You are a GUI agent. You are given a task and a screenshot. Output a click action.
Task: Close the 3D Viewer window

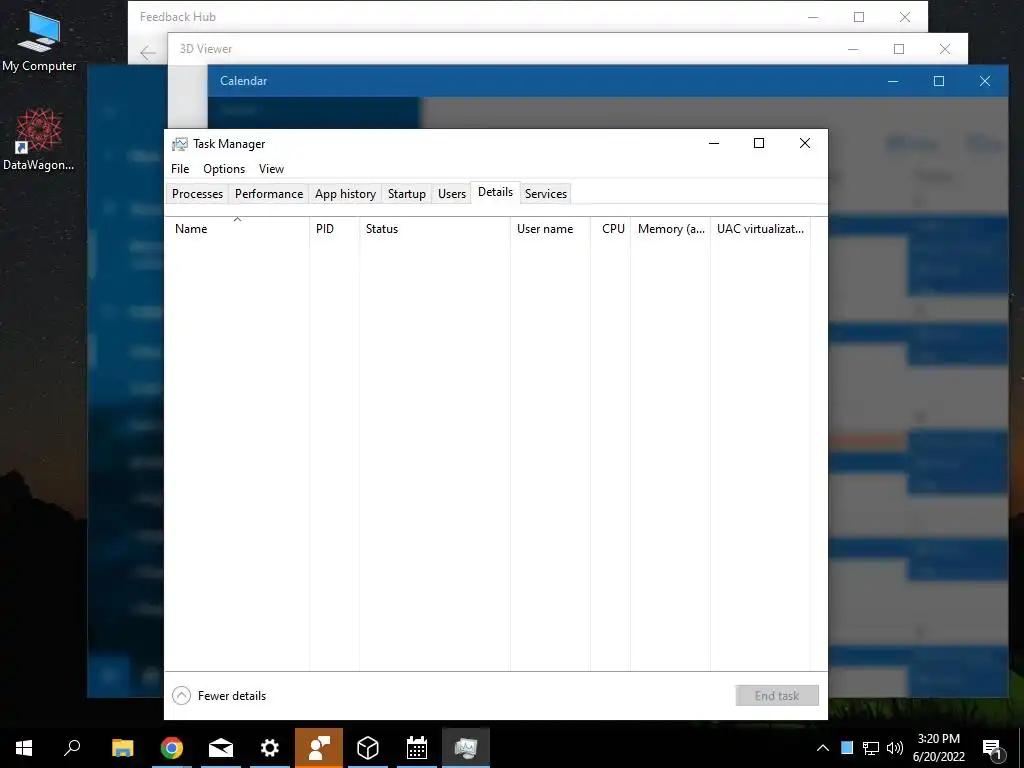[x=945, y=49]
